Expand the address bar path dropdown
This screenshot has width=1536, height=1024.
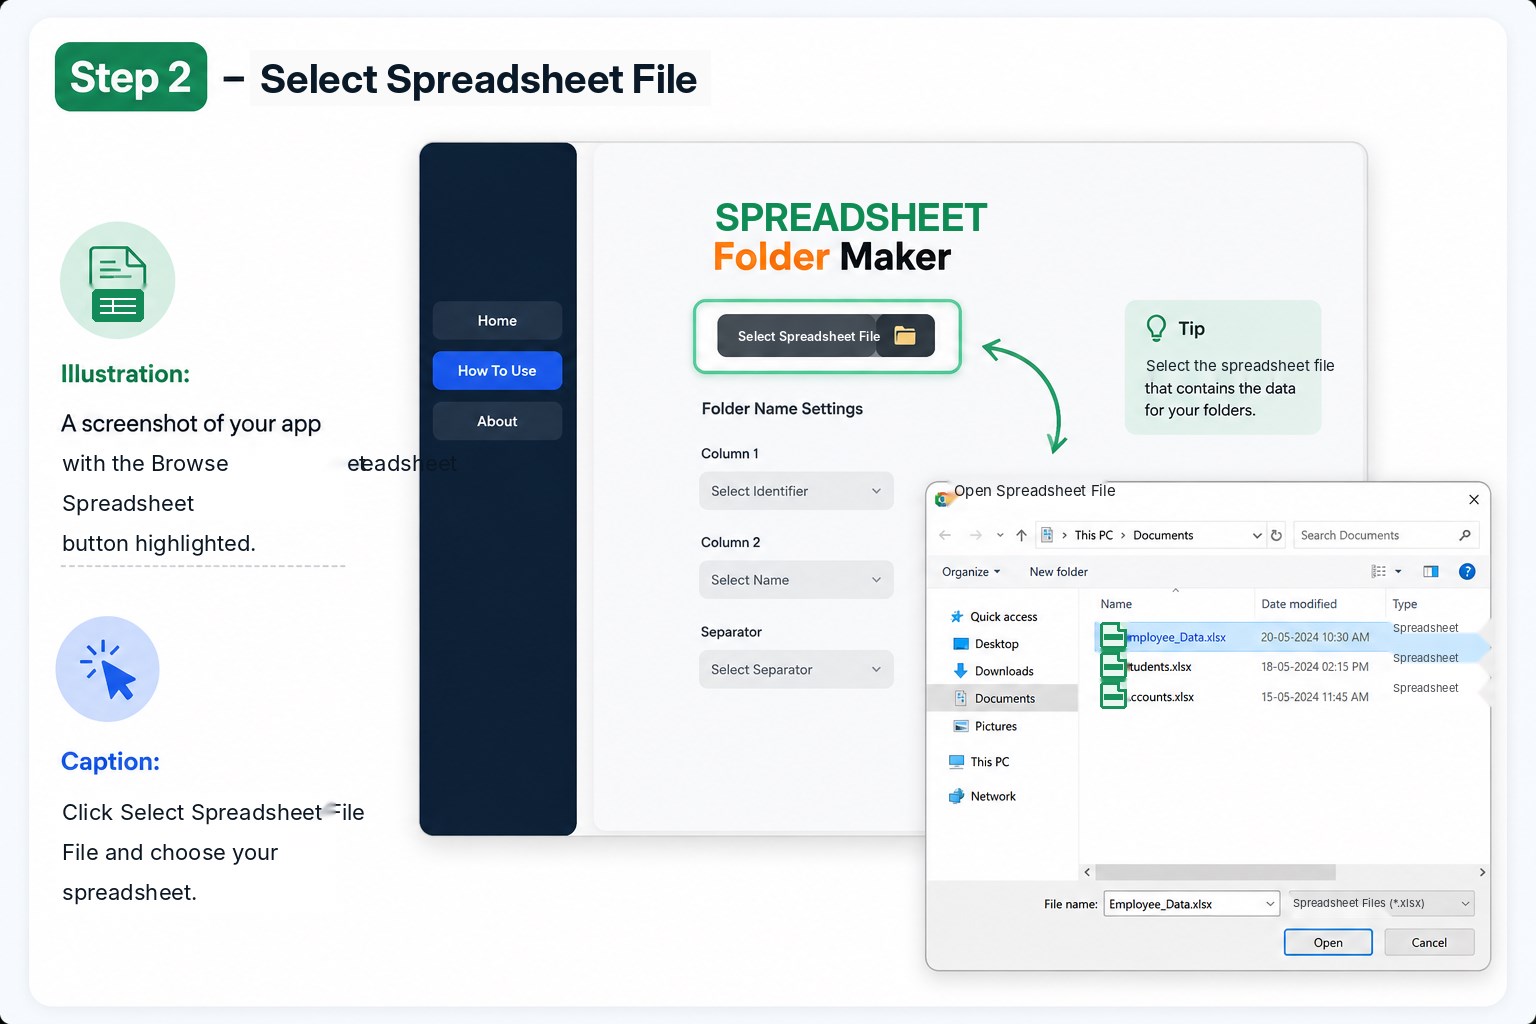(1257, 535)
